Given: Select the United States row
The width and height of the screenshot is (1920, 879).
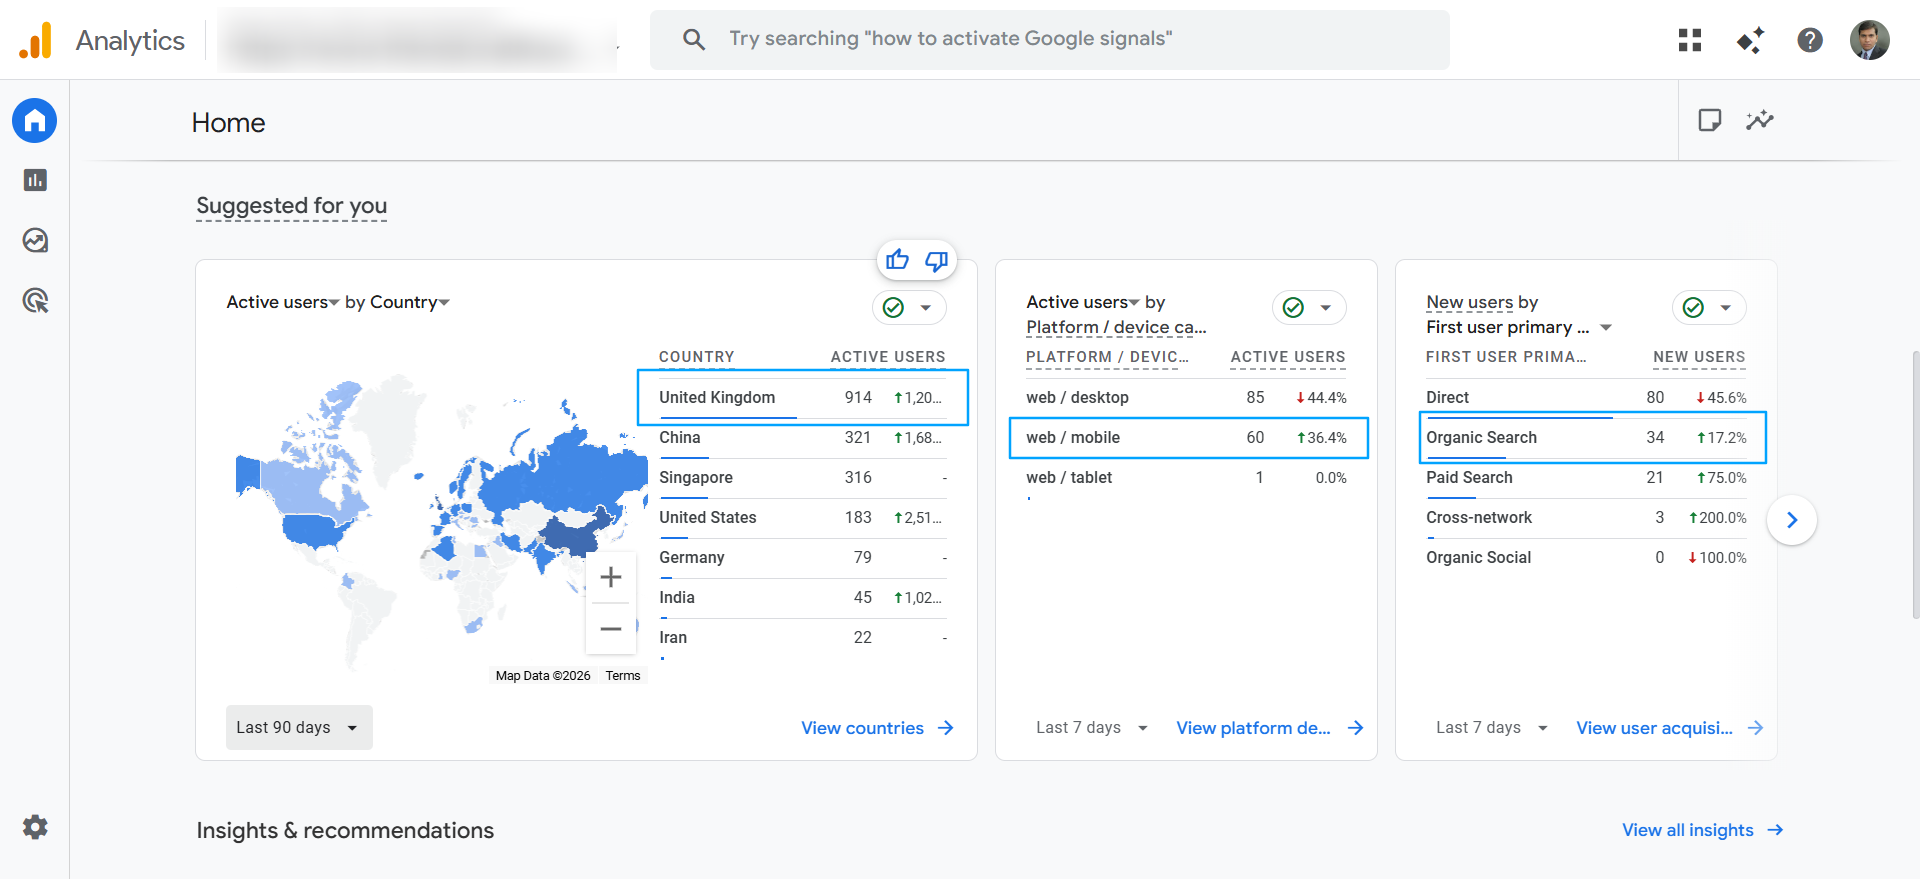Looking at the screenshot, I should click(x=803, y=518).
